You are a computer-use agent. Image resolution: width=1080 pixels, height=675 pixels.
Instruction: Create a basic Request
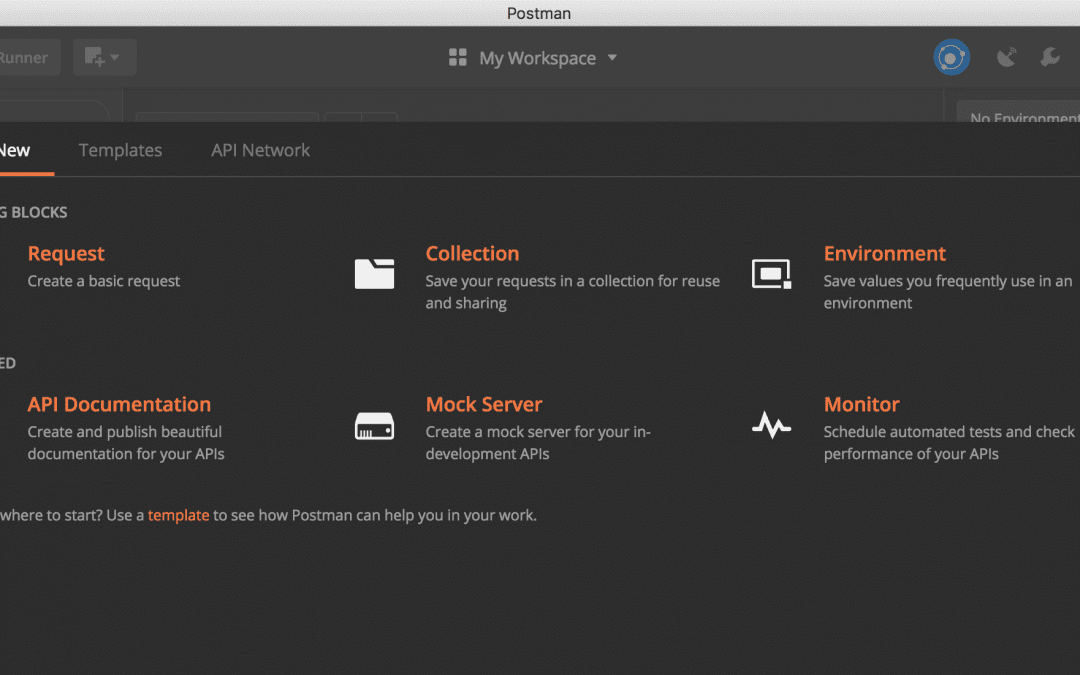[66, 253]
